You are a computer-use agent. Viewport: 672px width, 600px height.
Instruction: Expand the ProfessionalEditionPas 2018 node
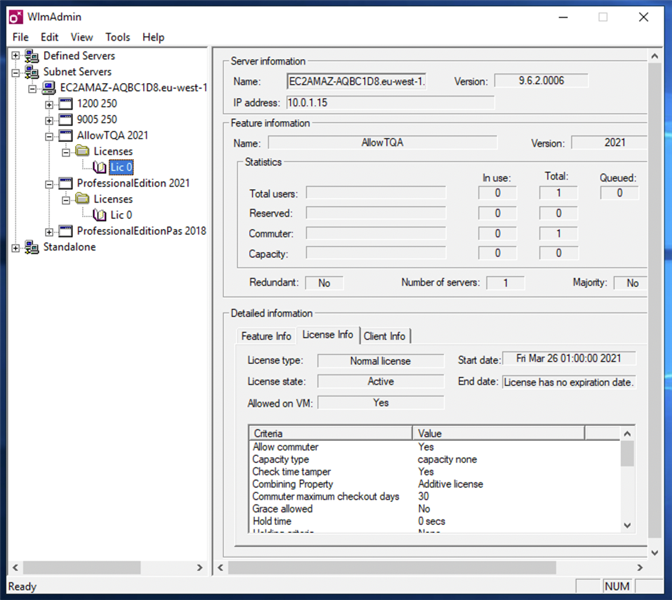[x=49, y=232]
